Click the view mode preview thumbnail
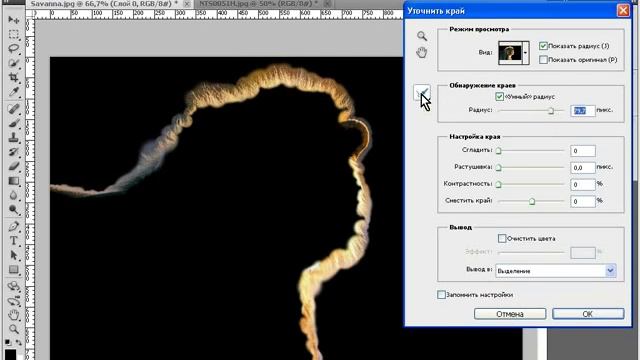Image resolution: width=640 pixels, height=360 pixels. (510, 53)
